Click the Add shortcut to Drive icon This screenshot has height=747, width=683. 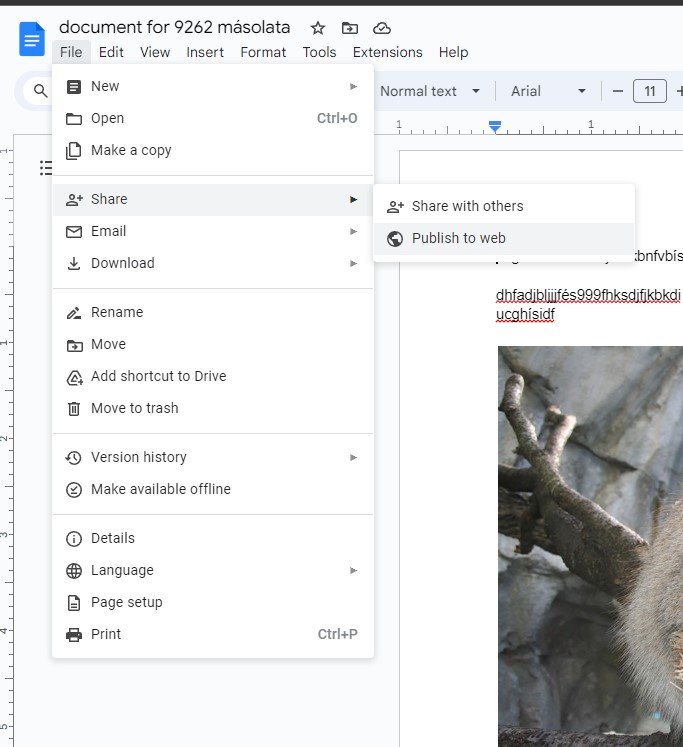(x=74, y=377)
